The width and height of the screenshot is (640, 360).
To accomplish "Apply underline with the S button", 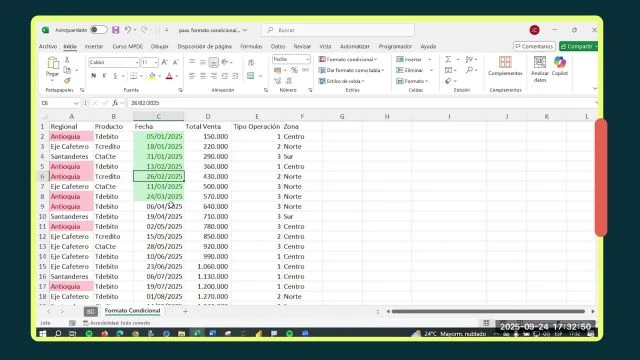I will coord(115,76).
